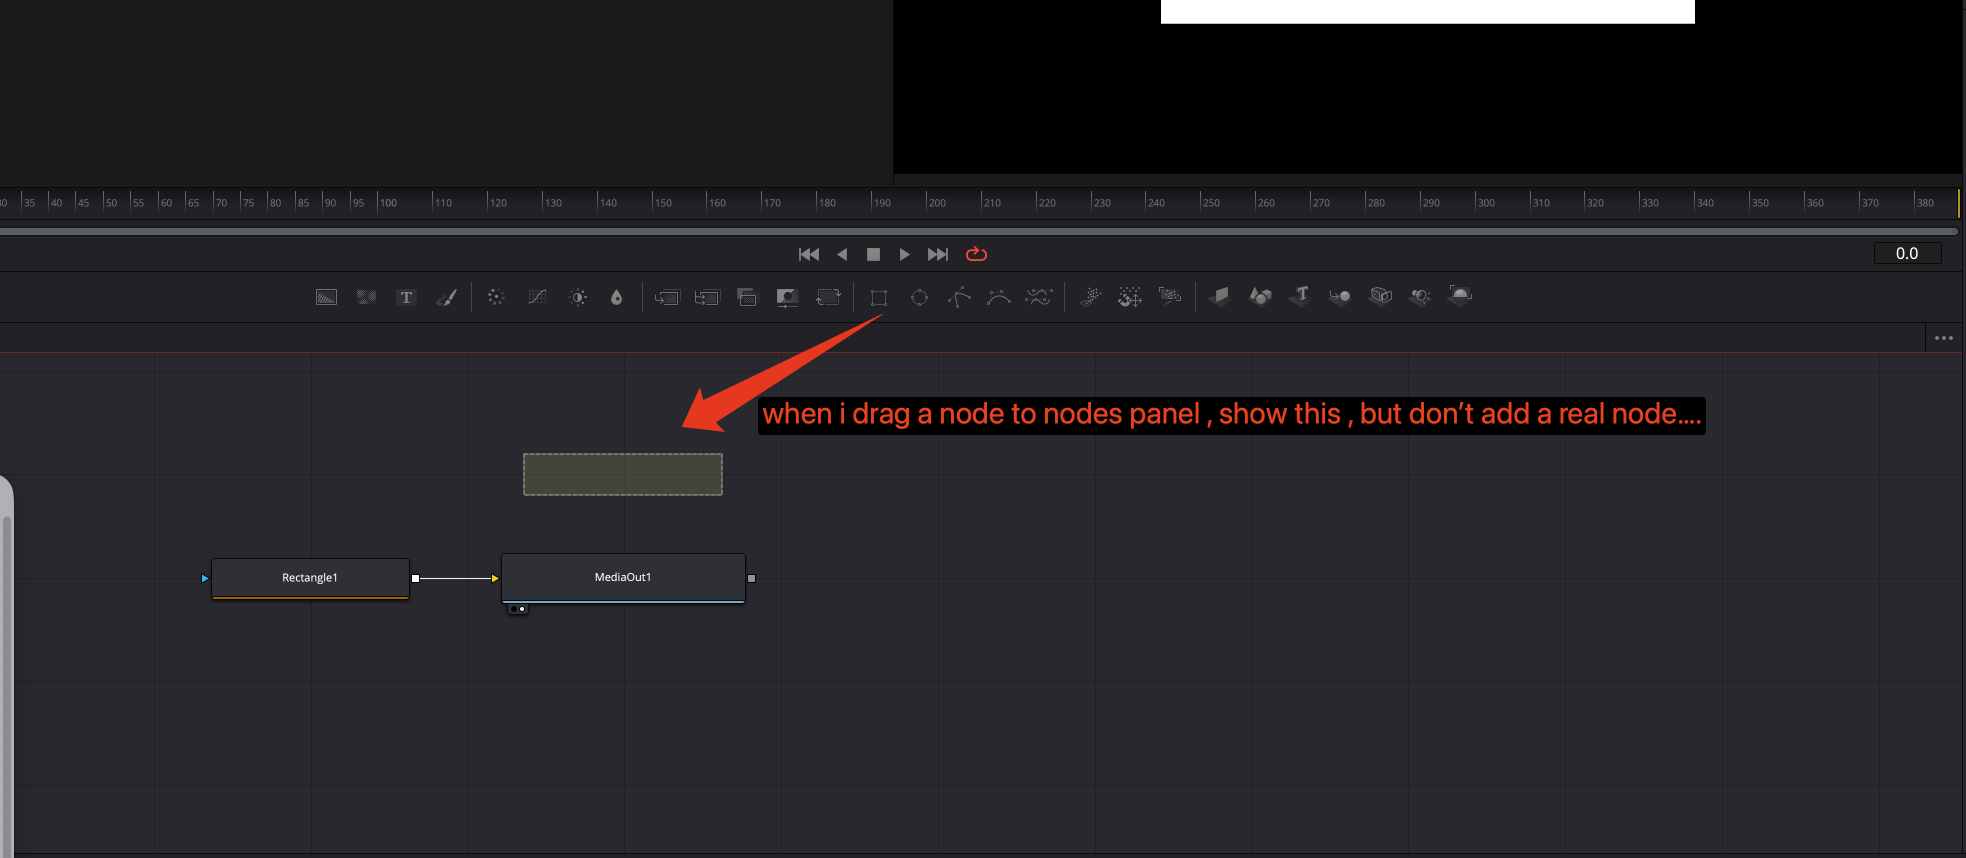Add a Camera 3D node
The width and height of the screenshot is (1966, 858).
click(x=1381, y=296)
